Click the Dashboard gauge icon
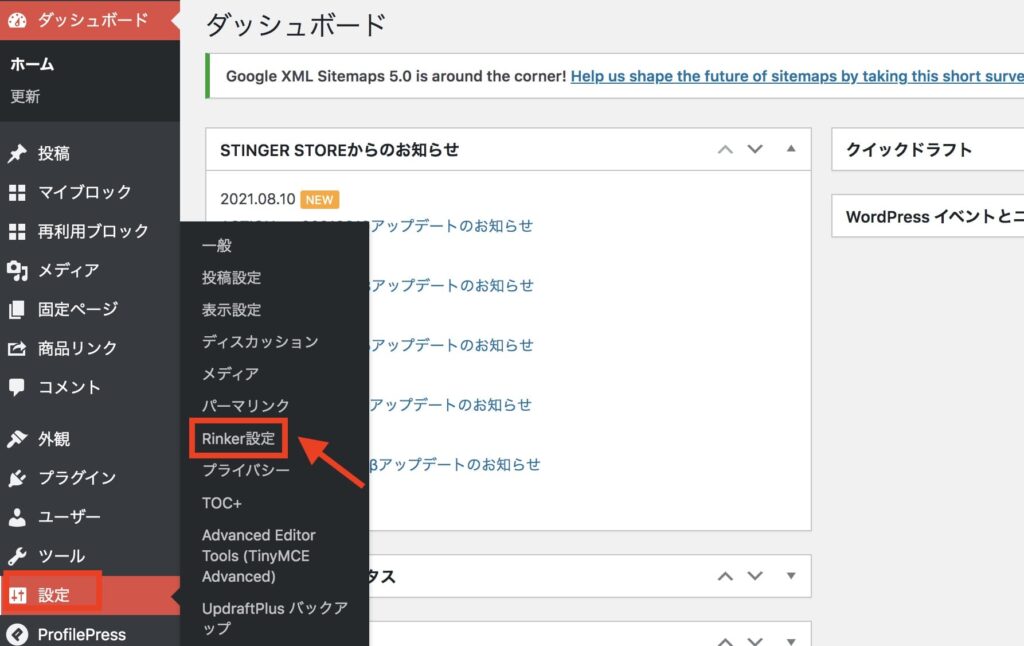 [18, 20]
